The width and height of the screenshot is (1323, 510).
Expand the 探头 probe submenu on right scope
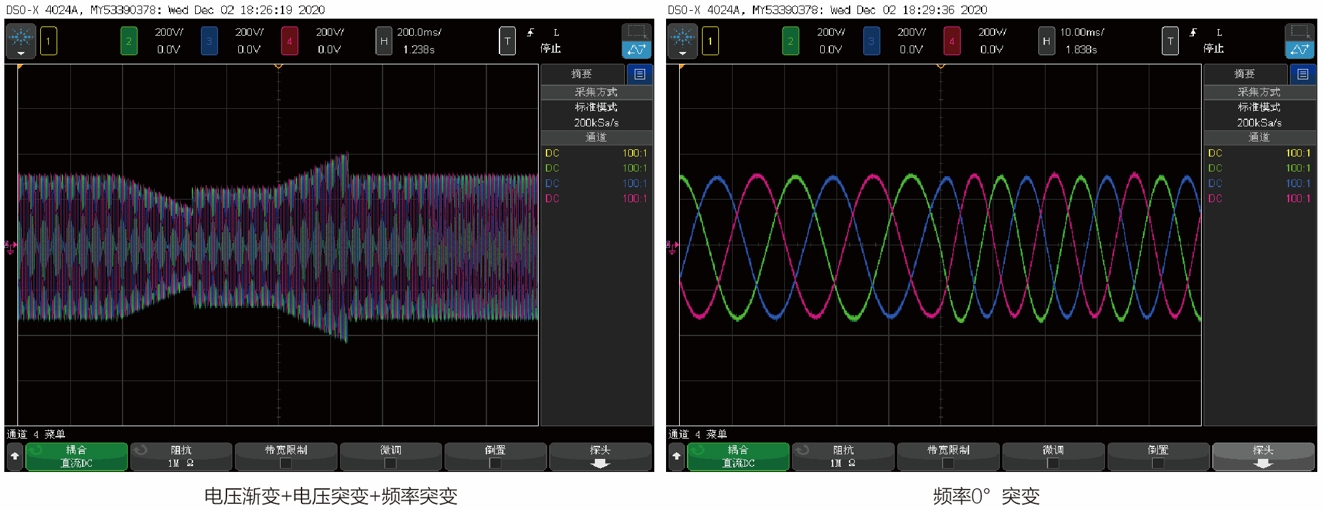pyautogui.click(x=1263, y=457)
